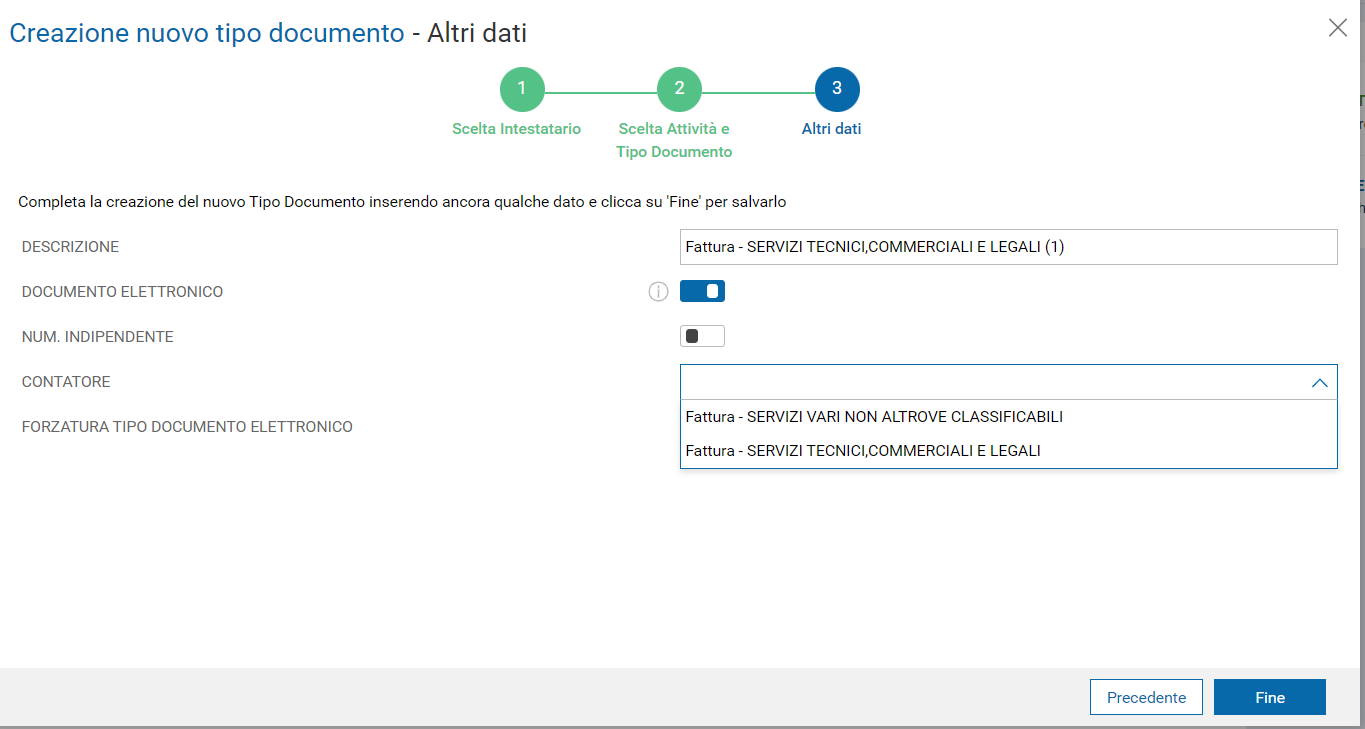Select step 3 Altri dati
The width and height of the screenshot is (1365, 729).
[837, 88]
